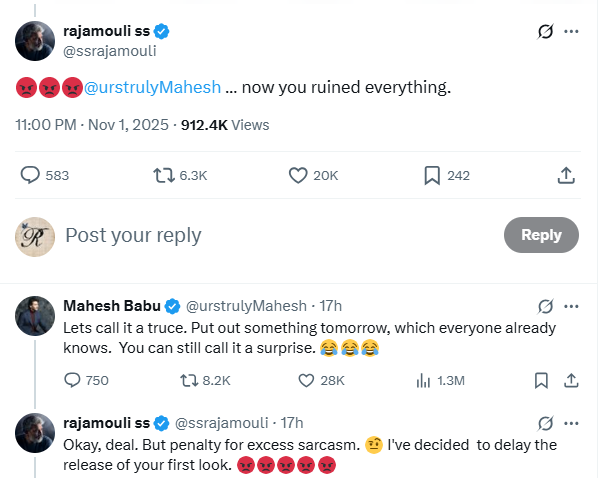
Task: Share the main post via upload icon
Action: [565, 175]
